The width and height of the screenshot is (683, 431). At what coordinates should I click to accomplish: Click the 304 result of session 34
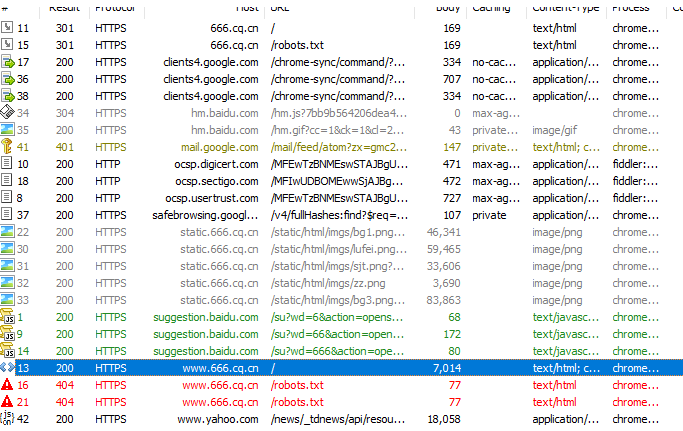pos(64,113)
